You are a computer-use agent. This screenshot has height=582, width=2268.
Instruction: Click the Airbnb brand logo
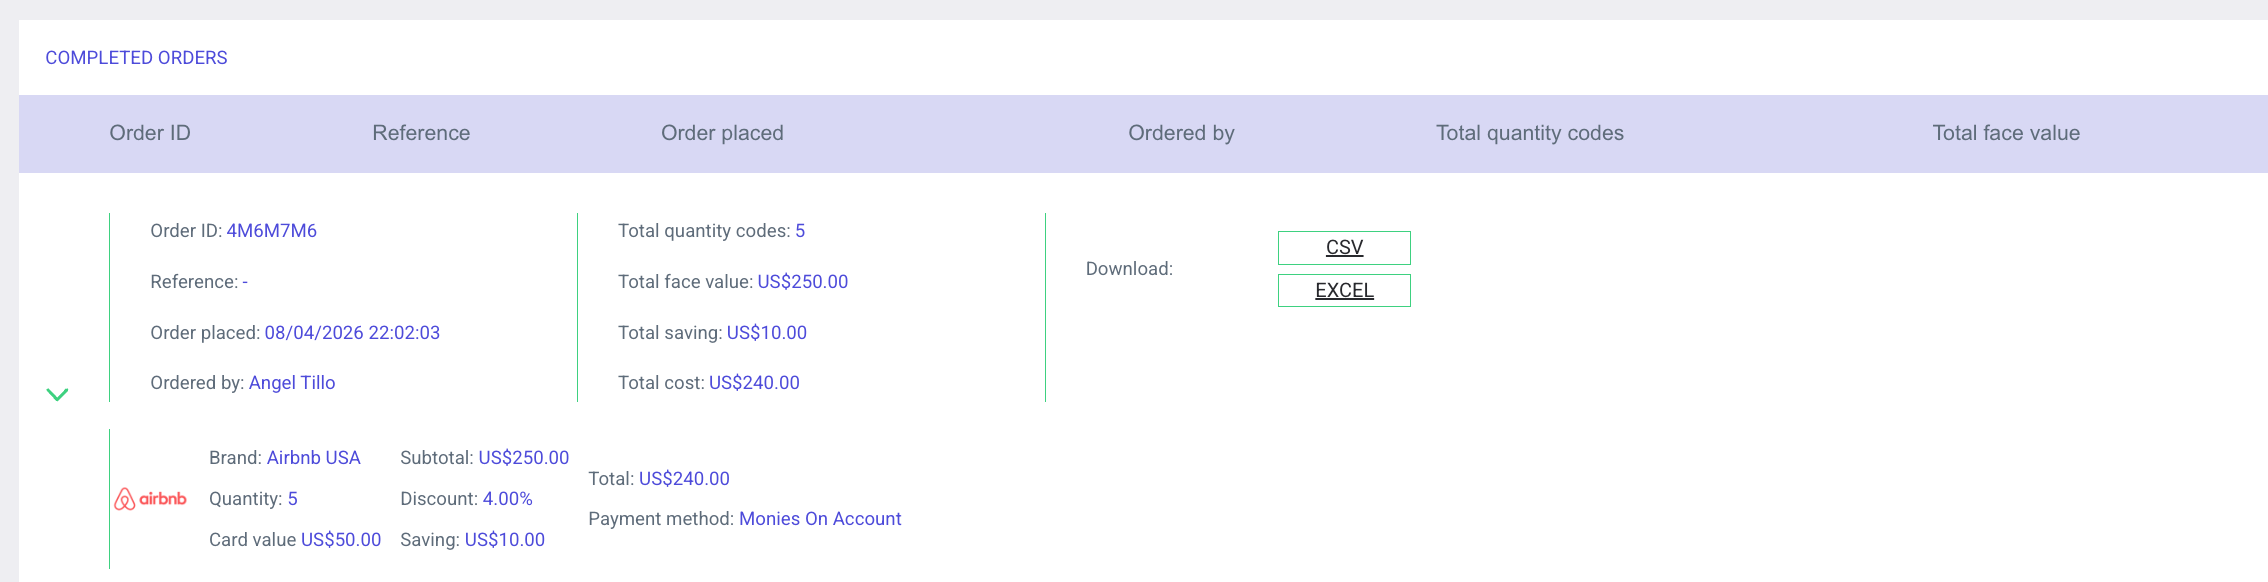tap(151, 499)
